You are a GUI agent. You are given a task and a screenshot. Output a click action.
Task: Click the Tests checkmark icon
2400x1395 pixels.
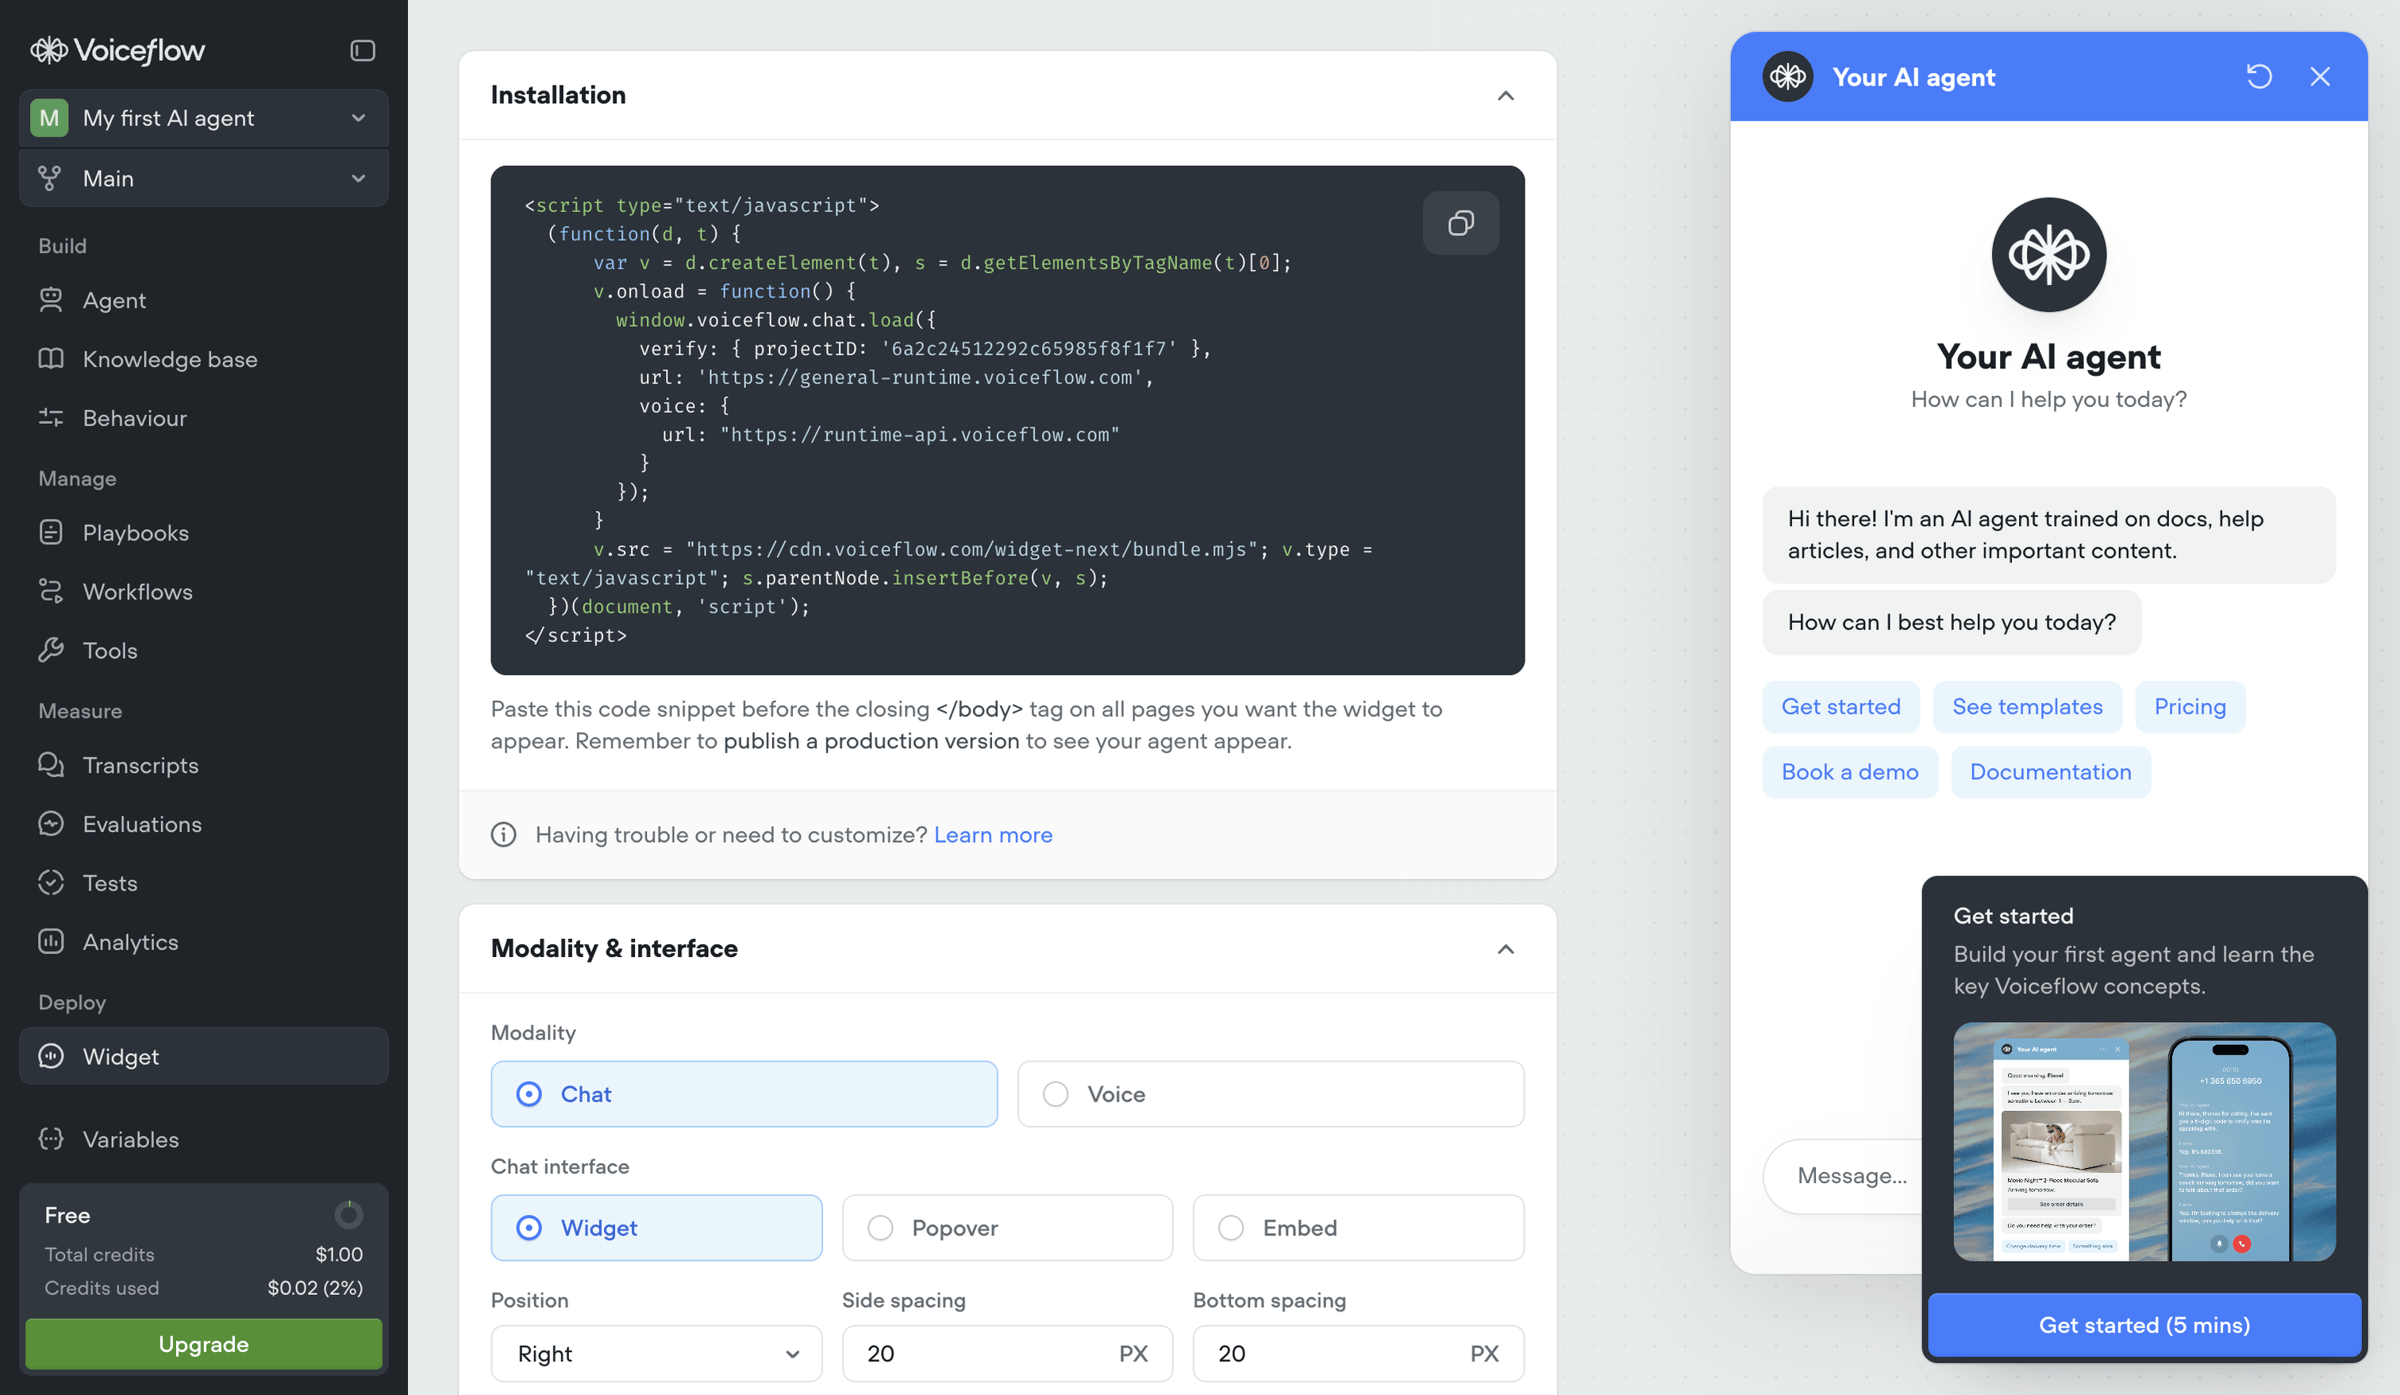click(x=51, y=883)
